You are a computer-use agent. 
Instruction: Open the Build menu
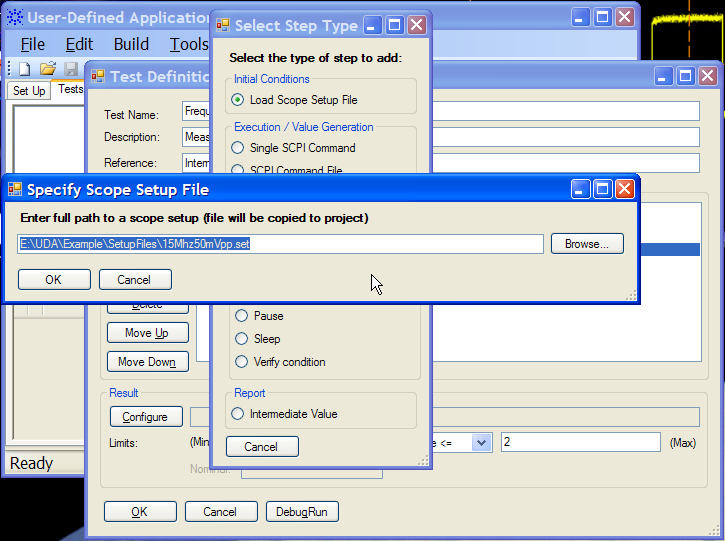click(131, 44)
